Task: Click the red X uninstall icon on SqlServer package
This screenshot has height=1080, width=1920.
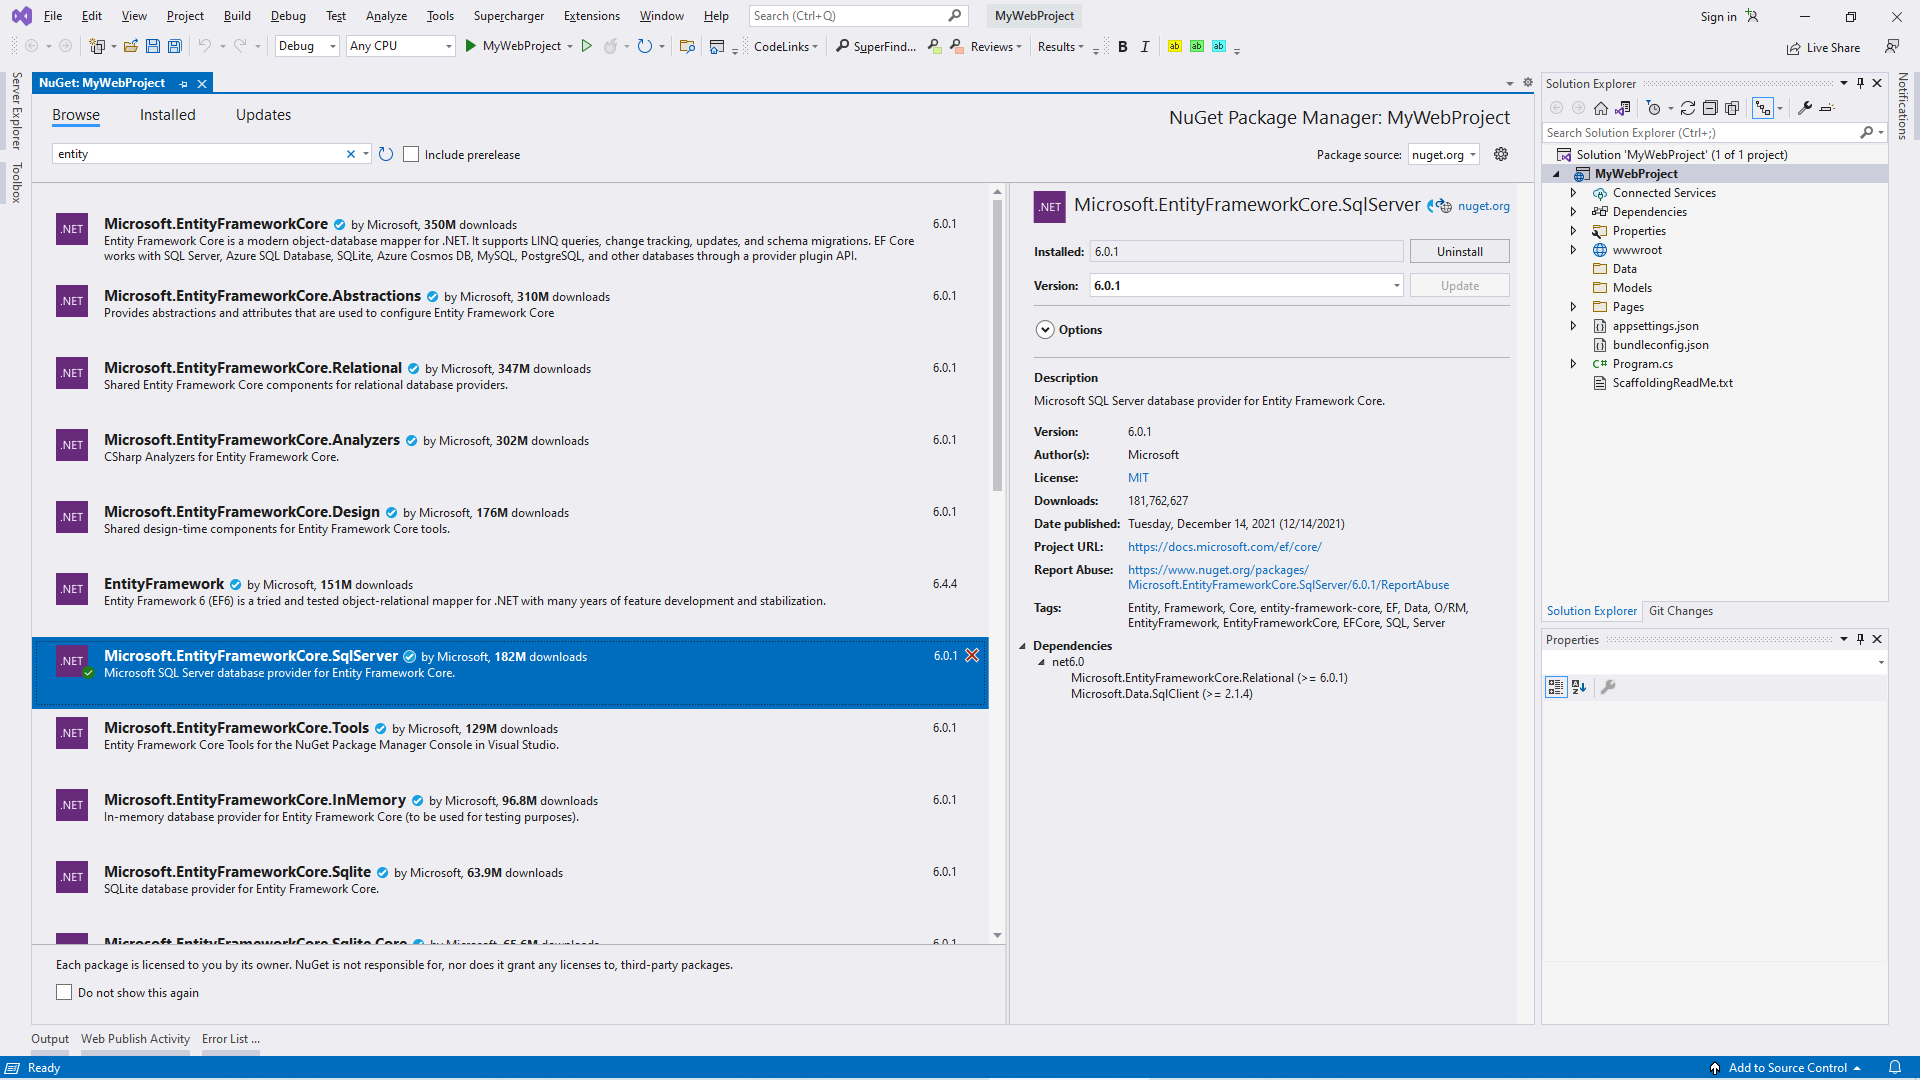Action: pyautogui.click(x=972, y=656)
